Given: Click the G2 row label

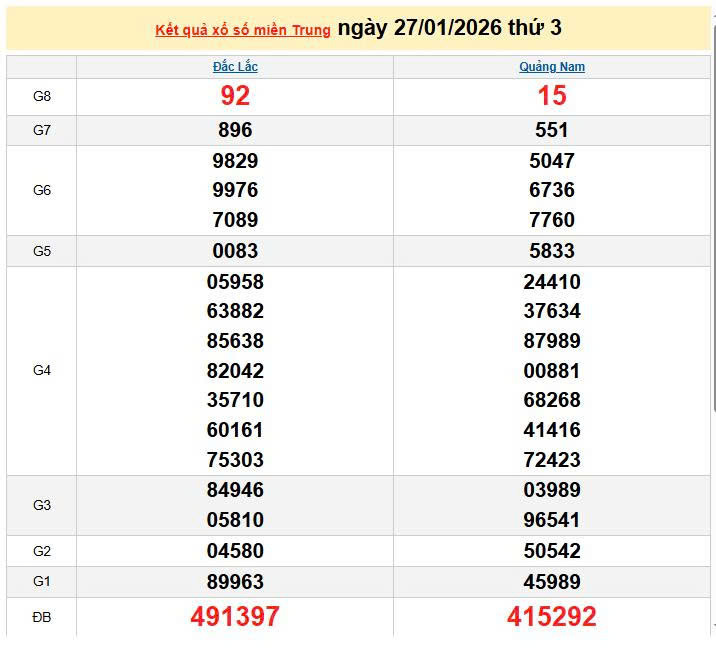Looking at the screenshot, I should (42, 552).
